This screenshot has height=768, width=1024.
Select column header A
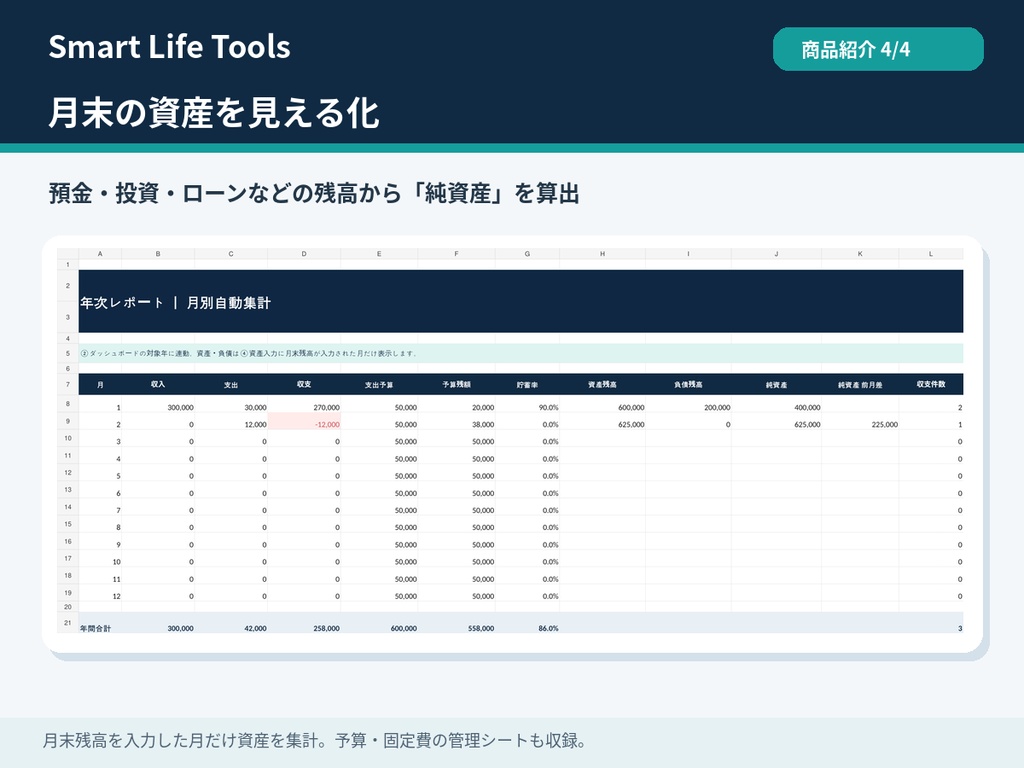(x=100, y=254)
